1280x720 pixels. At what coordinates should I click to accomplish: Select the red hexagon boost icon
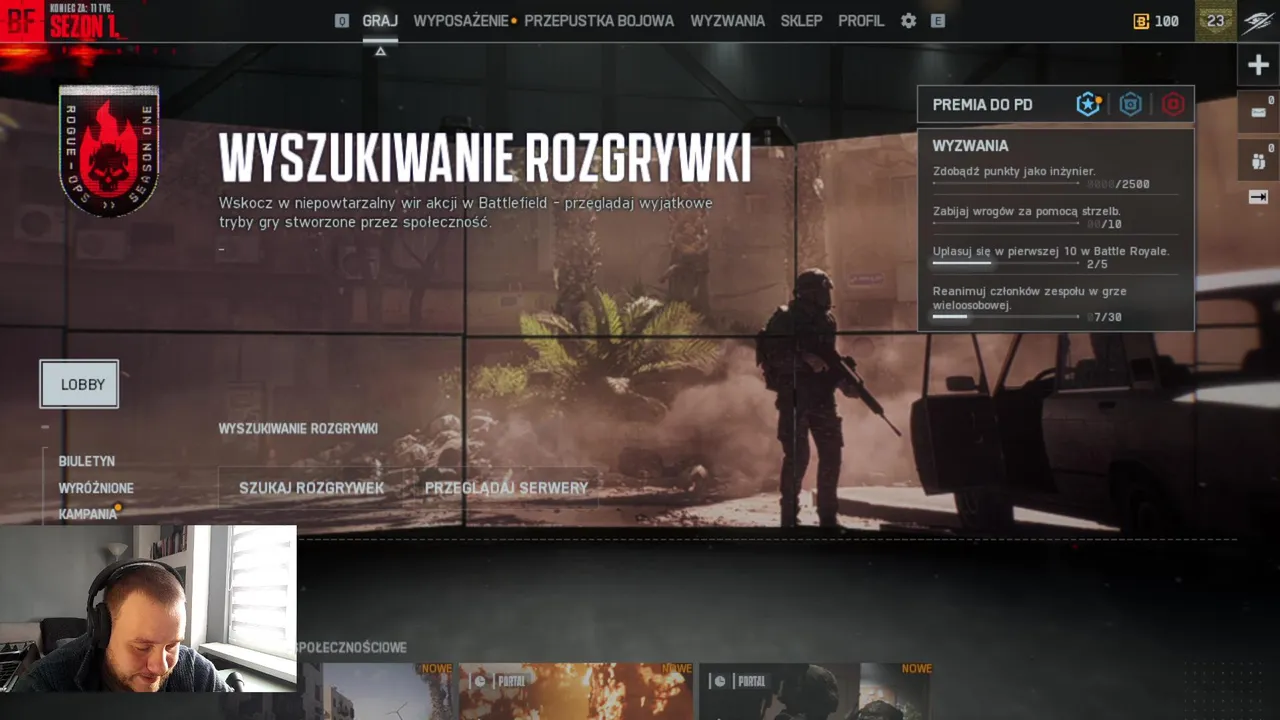click(1173, 104)
